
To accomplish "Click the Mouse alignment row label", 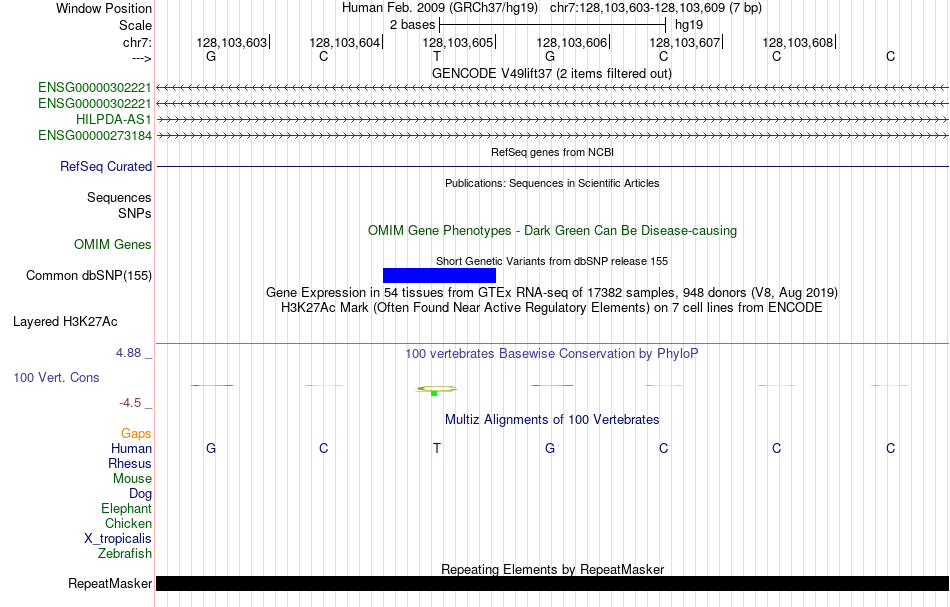I will [132, 479].
